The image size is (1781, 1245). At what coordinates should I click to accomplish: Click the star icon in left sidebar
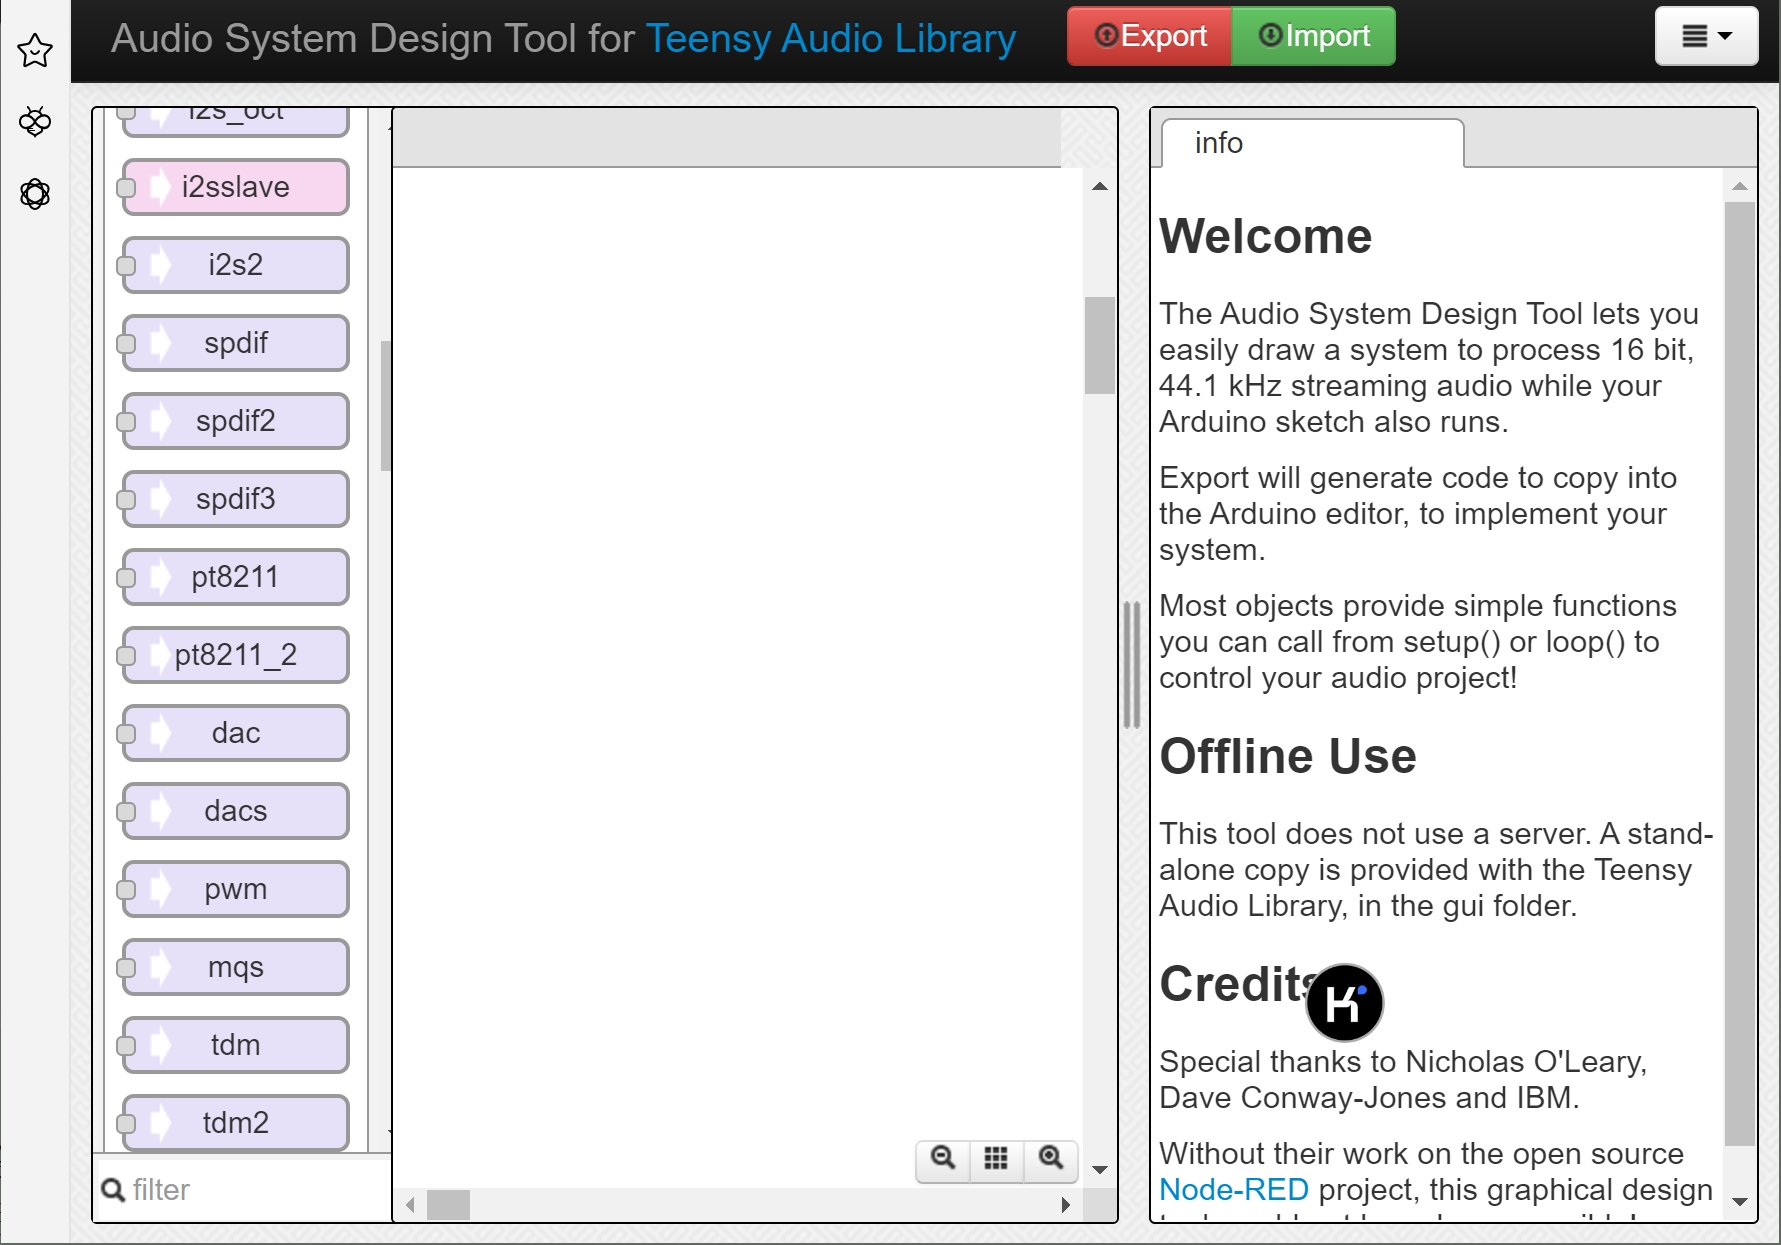(x=35, y=50)
